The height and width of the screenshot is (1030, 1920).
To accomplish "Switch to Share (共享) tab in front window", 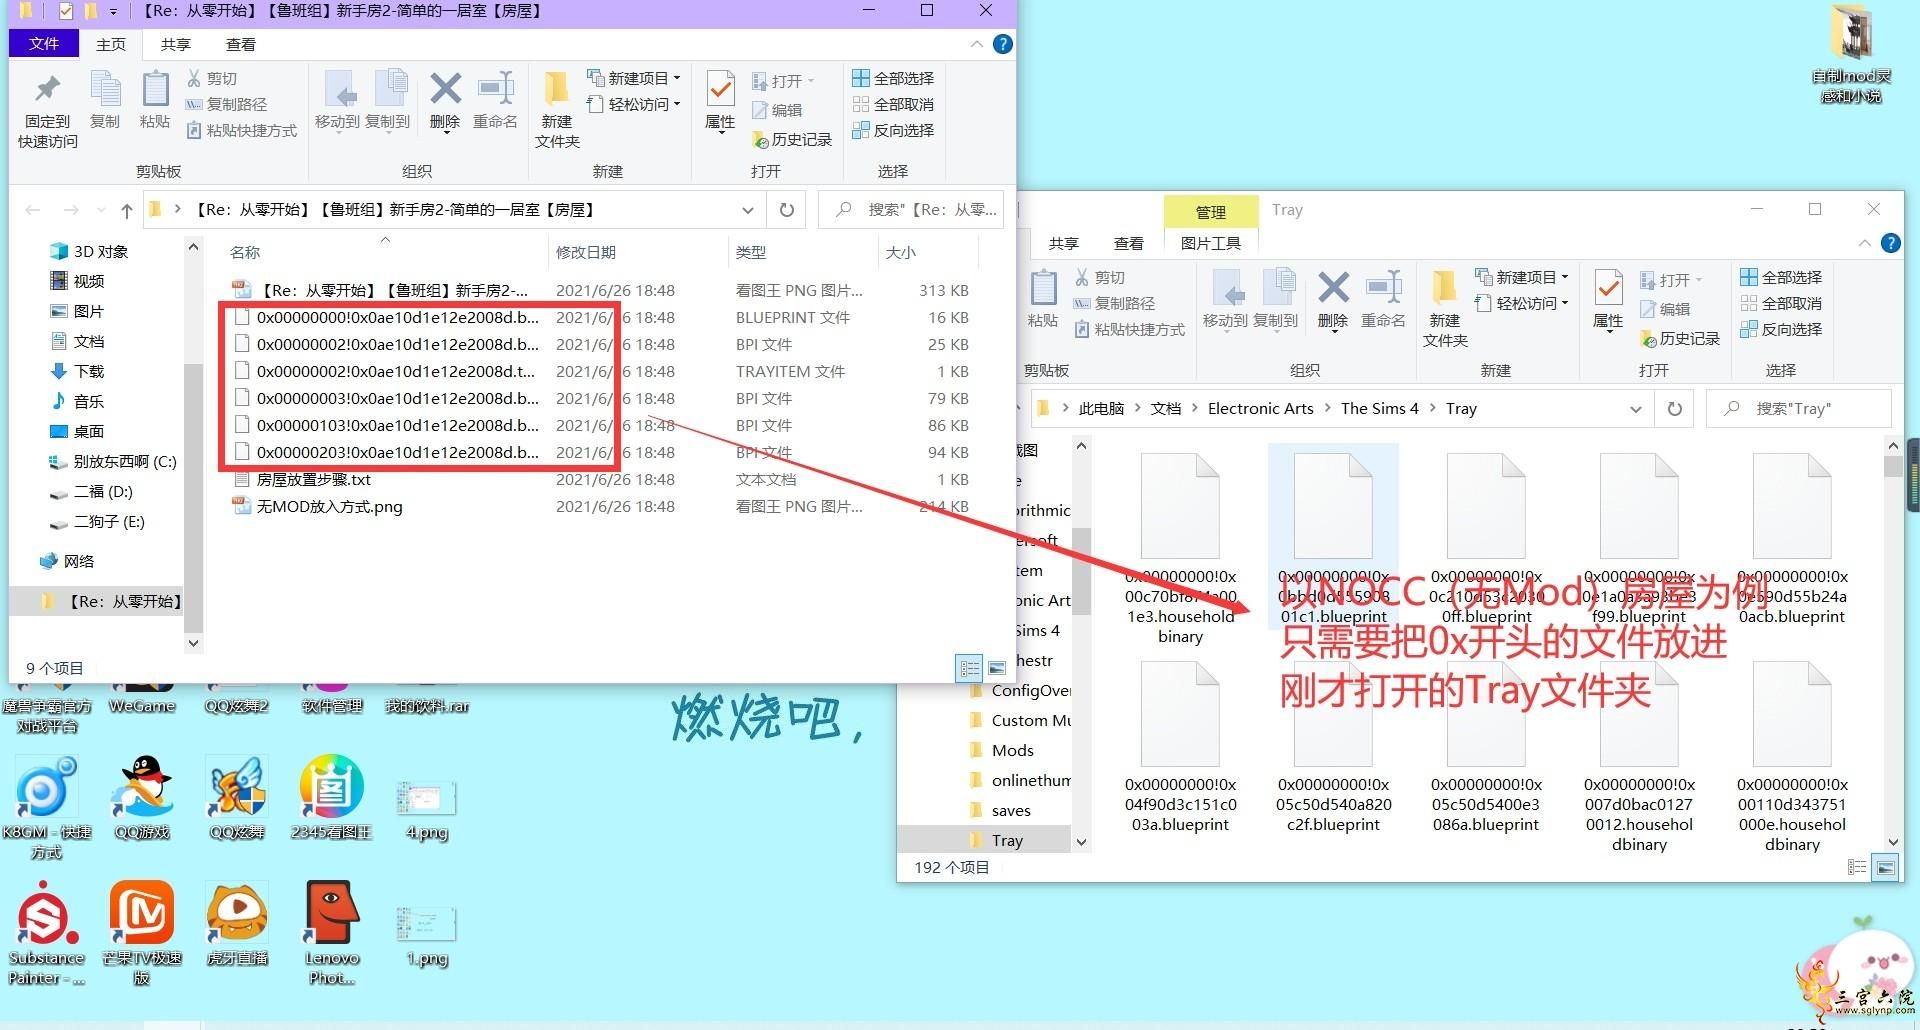I will click(176, 44).
